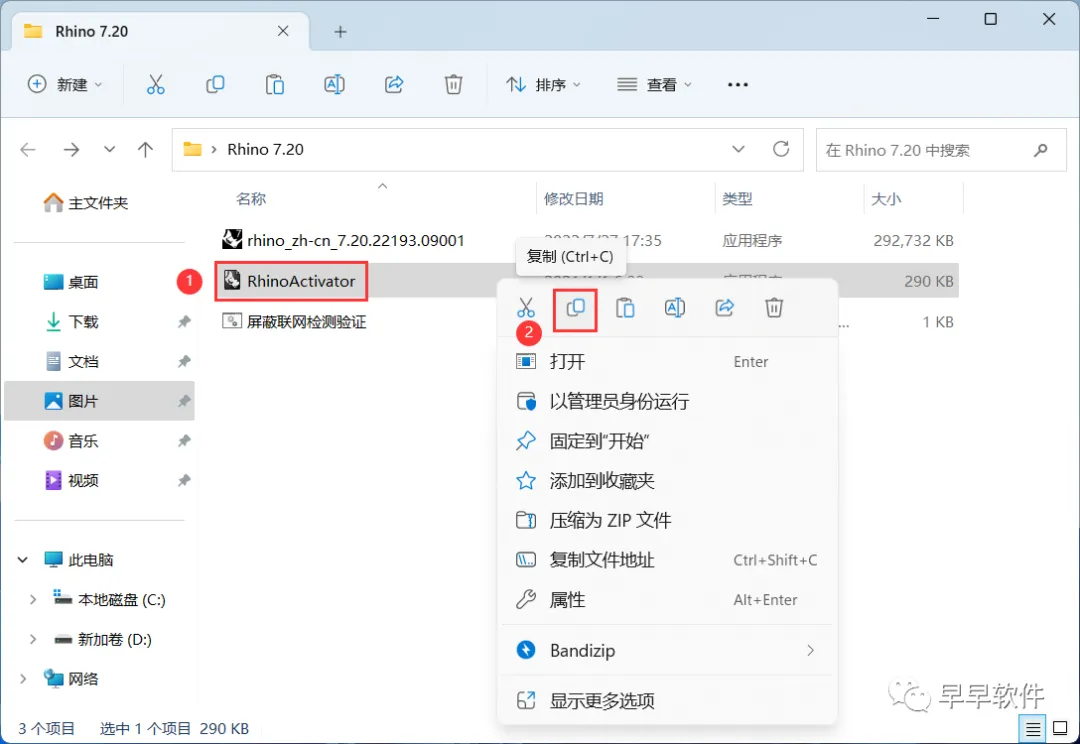Click the Delete trash icon in the top toolbar
1080x744 pixels.
click(x=453, y=85)
